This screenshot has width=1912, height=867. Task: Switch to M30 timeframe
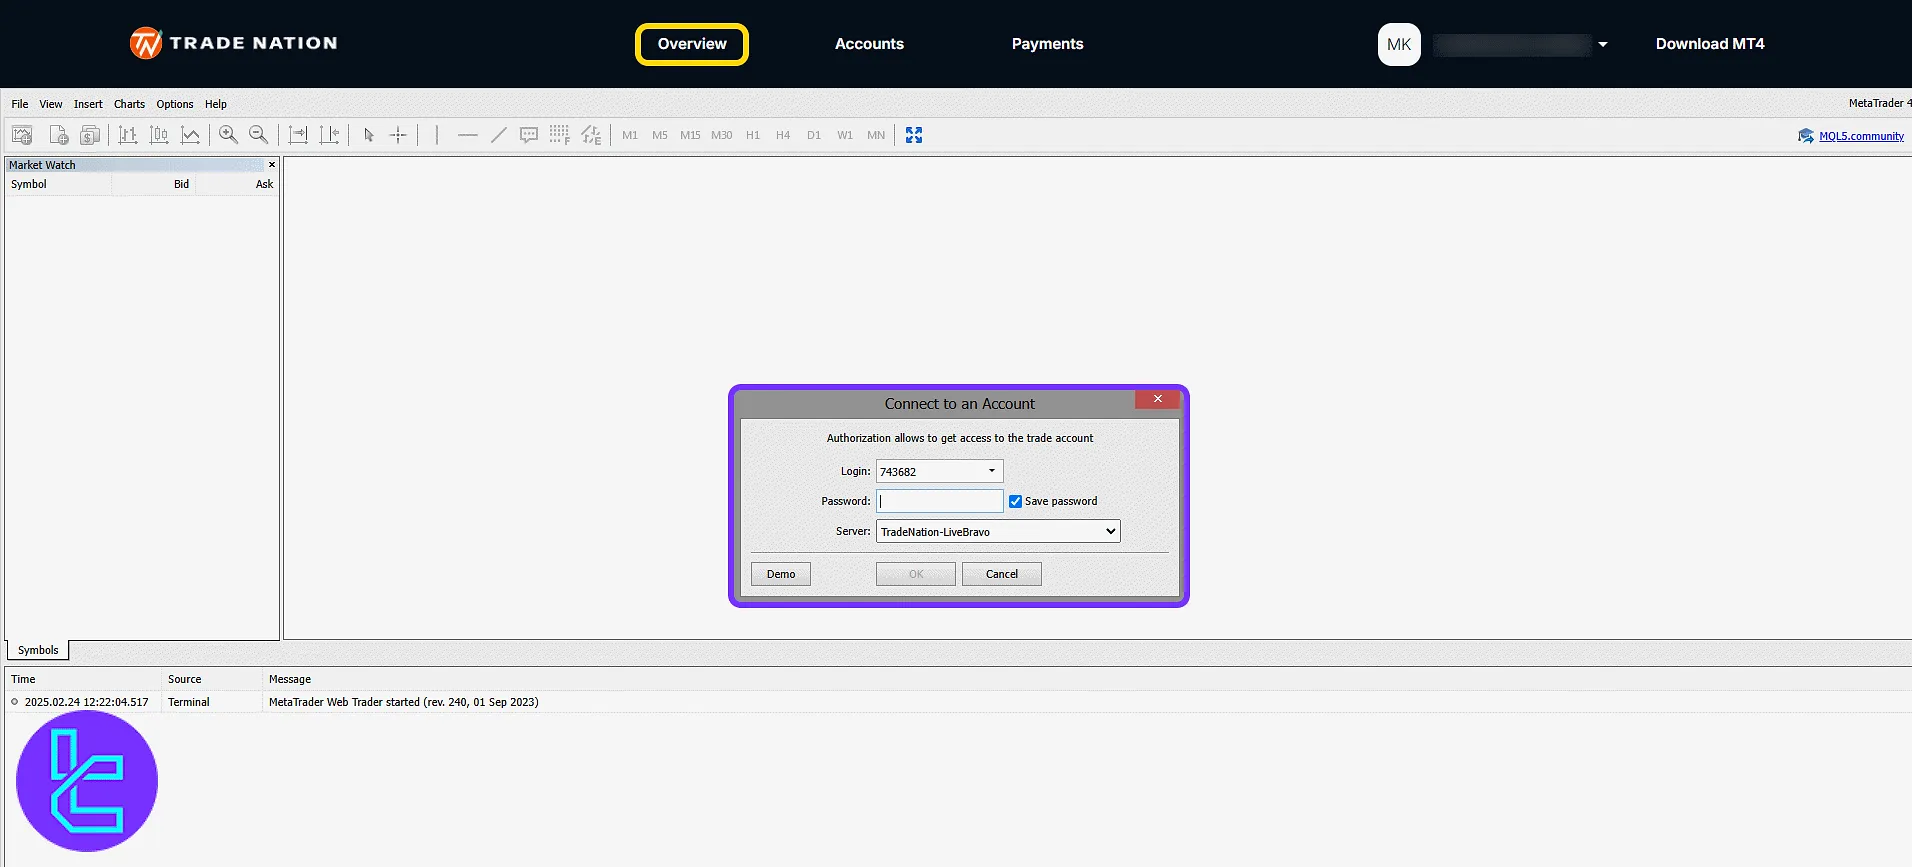click(x=722, y=135)
